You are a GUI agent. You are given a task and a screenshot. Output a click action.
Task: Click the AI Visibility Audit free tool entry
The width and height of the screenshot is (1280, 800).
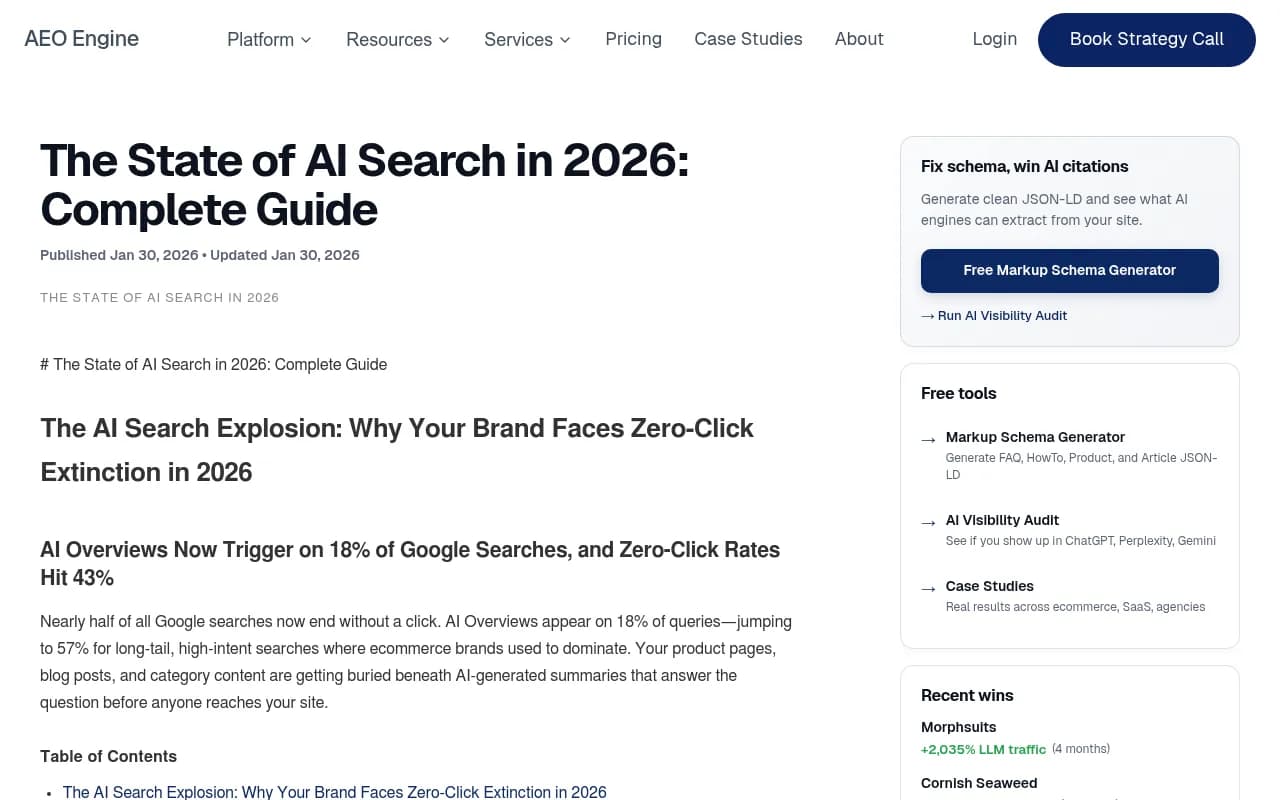(x=1002, y=520)
